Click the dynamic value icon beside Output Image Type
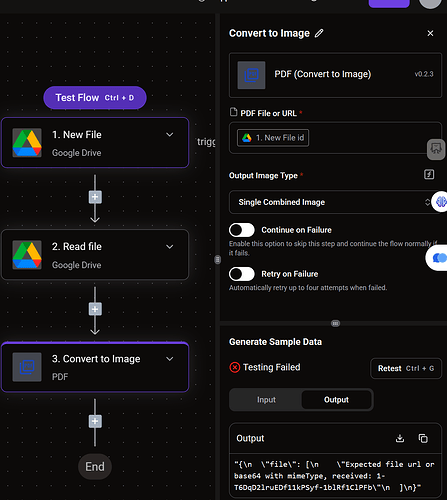 click(x=429, y=174)
